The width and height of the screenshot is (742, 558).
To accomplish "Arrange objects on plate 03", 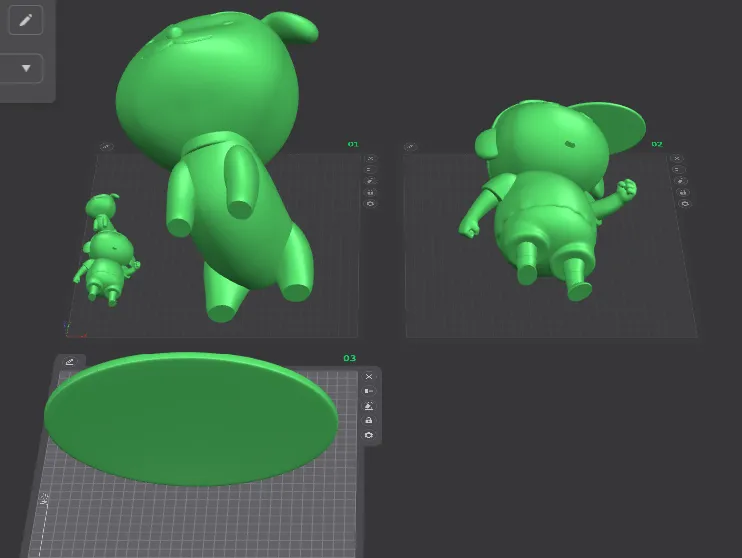I will (369, 391).
